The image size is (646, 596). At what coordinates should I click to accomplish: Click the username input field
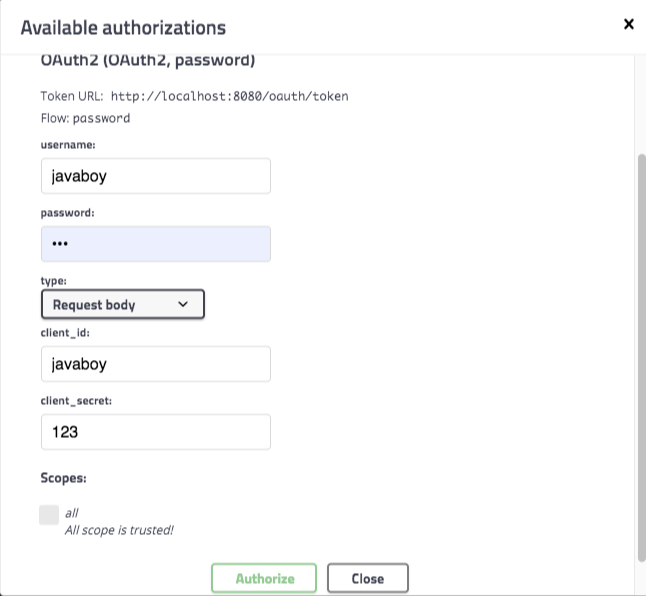[x=155, y=176]
